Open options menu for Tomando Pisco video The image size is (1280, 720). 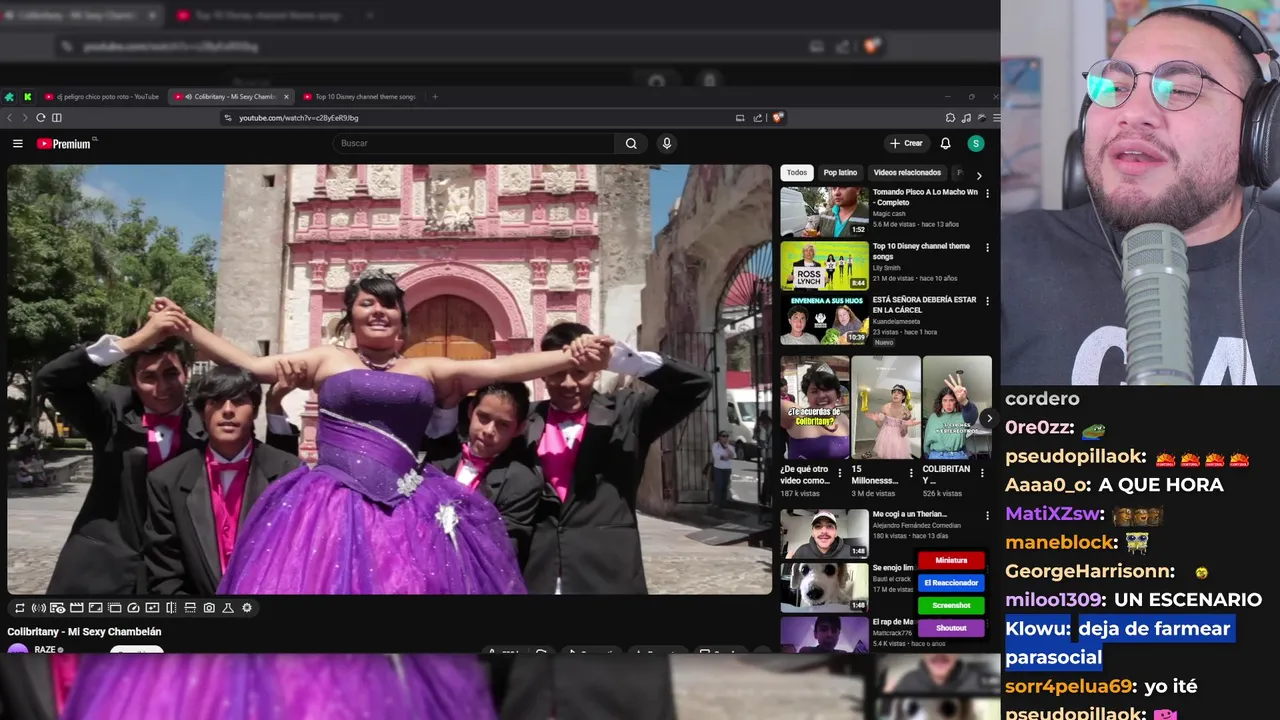(x=988, y=194)
